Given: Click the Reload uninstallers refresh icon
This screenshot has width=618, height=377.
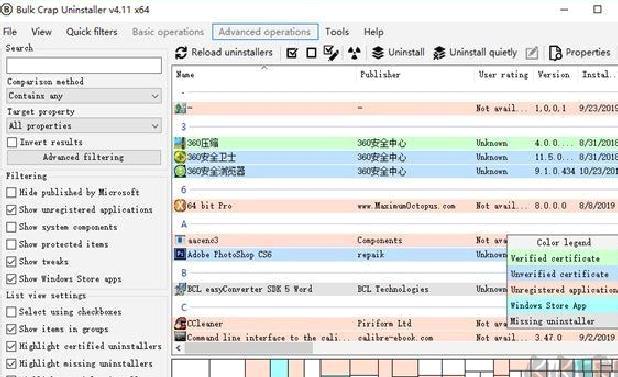Looking at the screenshot, I should coord(181,52).
